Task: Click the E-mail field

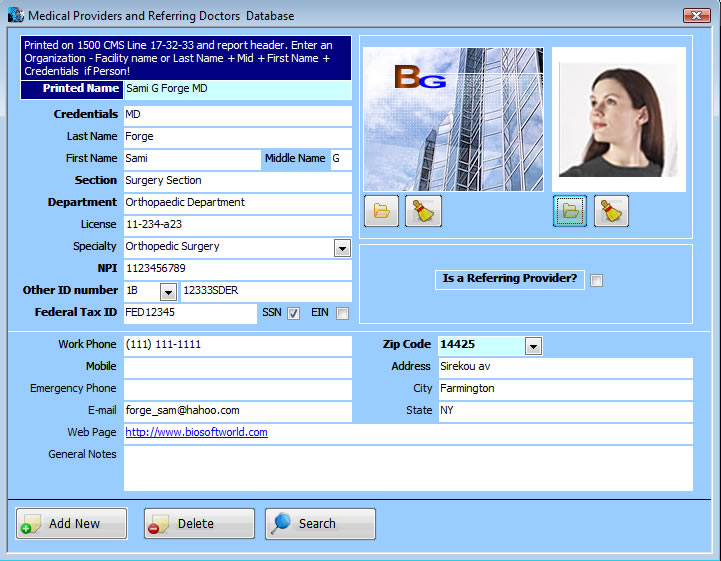Action: point(238,412)
